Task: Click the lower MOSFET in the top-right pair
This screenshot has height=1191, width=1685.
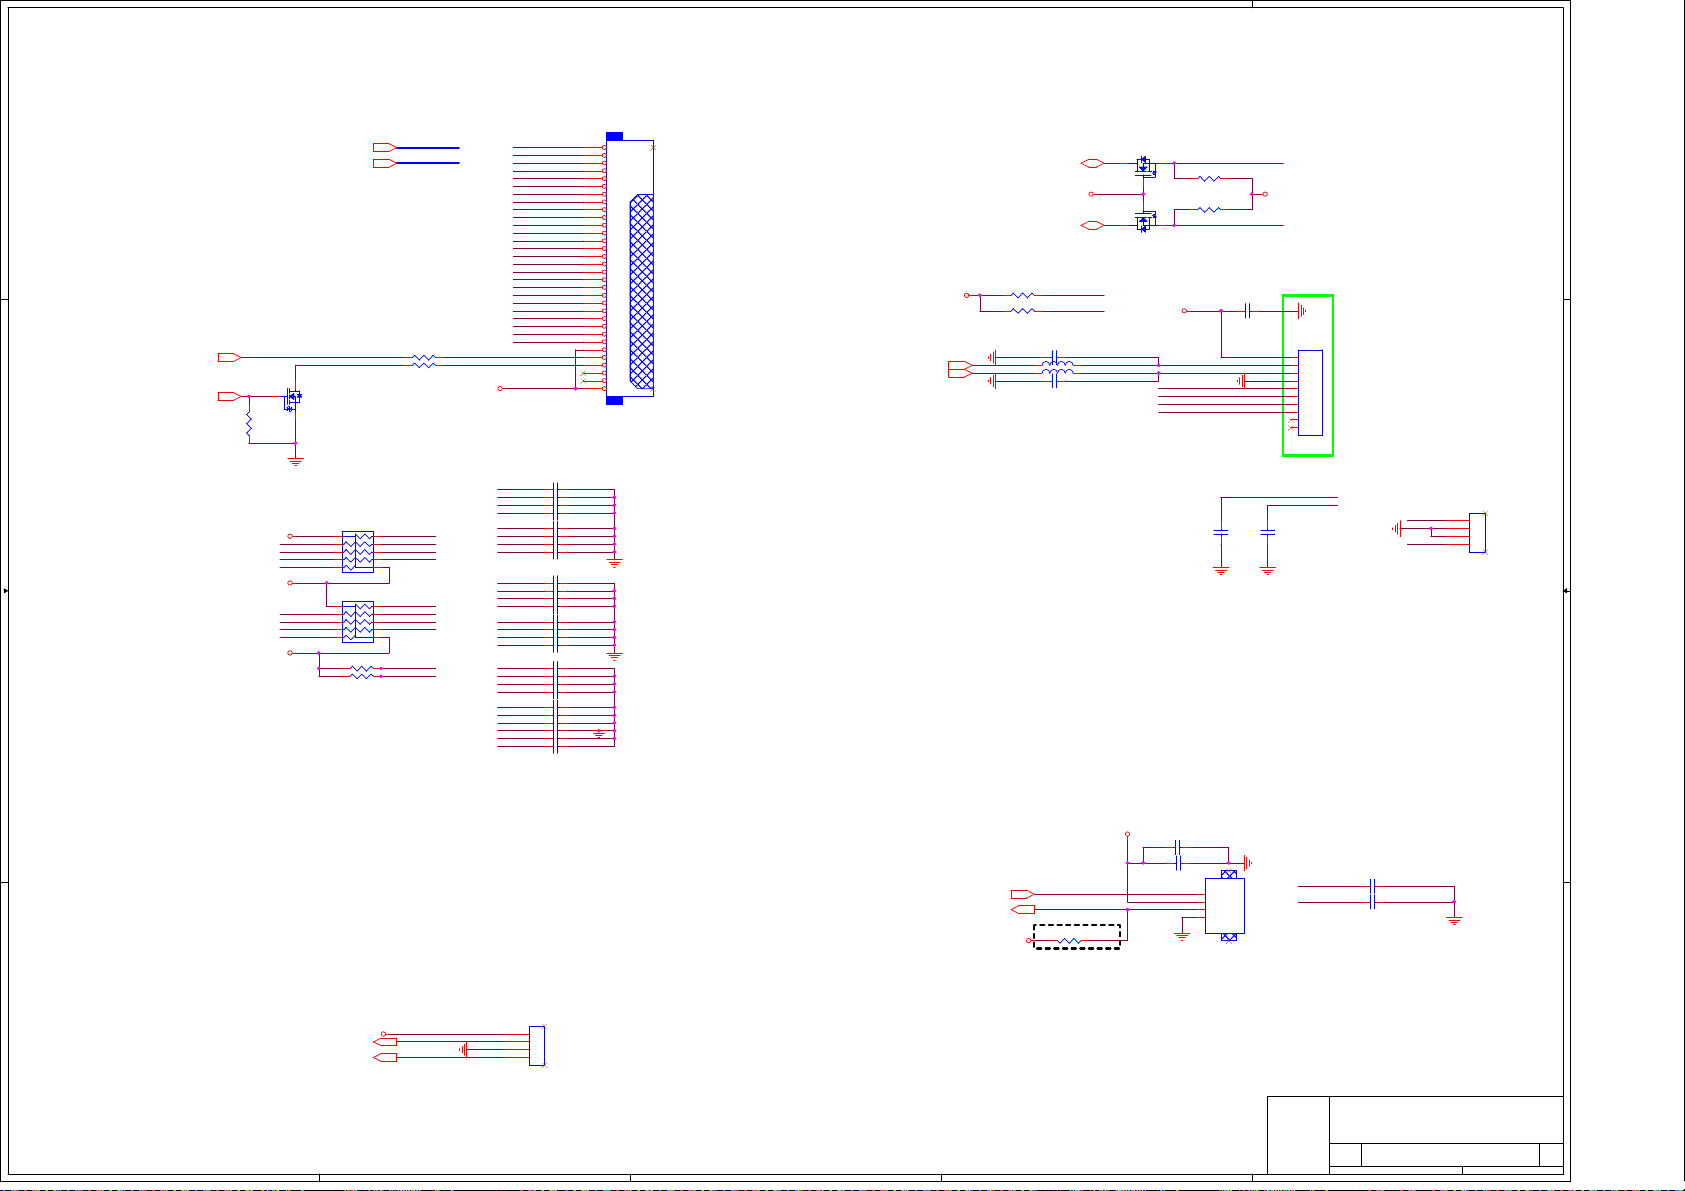Action: pyautogui.click(x=1144, y=222)
